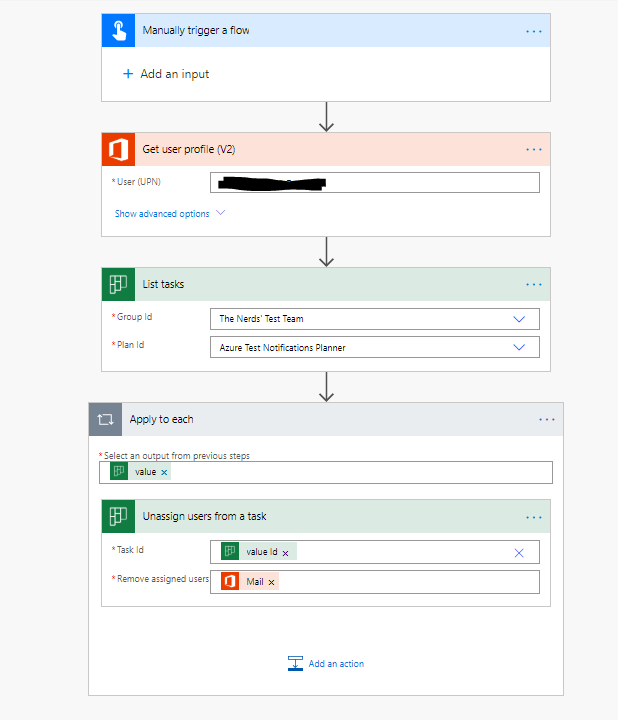Click the Remove assigned users field
618x720 pixels.
pyautogui.click(x=375, y=582)
